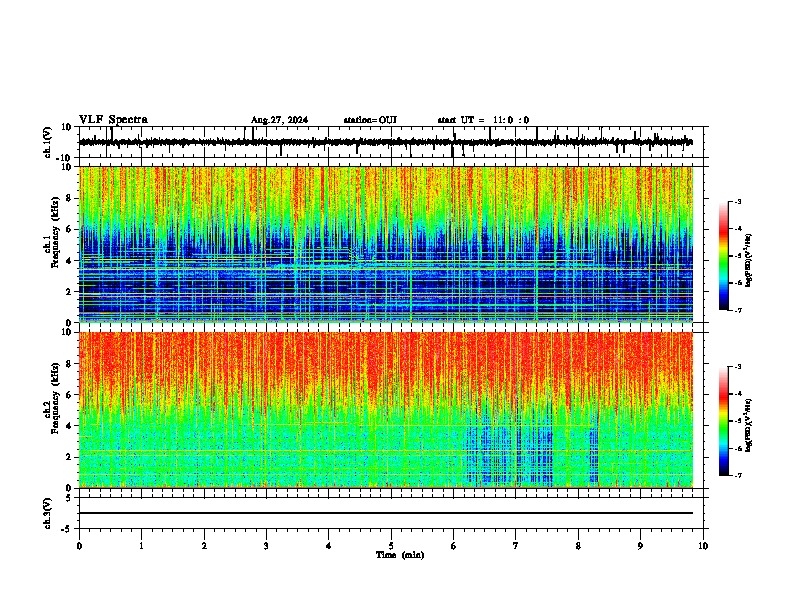The height and width of the screenshot is (612, 792).
Task: Click the ch.1 spectrogram color scale bar
Action: (724, 256)
